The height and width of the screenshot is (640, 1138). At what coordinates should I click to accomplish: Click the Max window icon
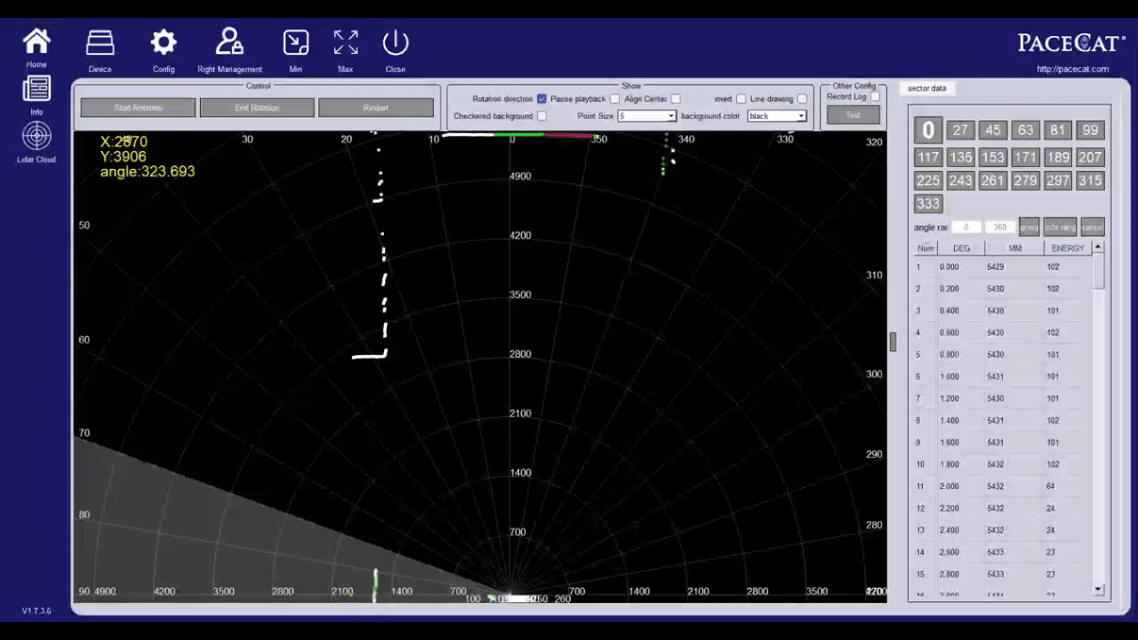(346, 43)
